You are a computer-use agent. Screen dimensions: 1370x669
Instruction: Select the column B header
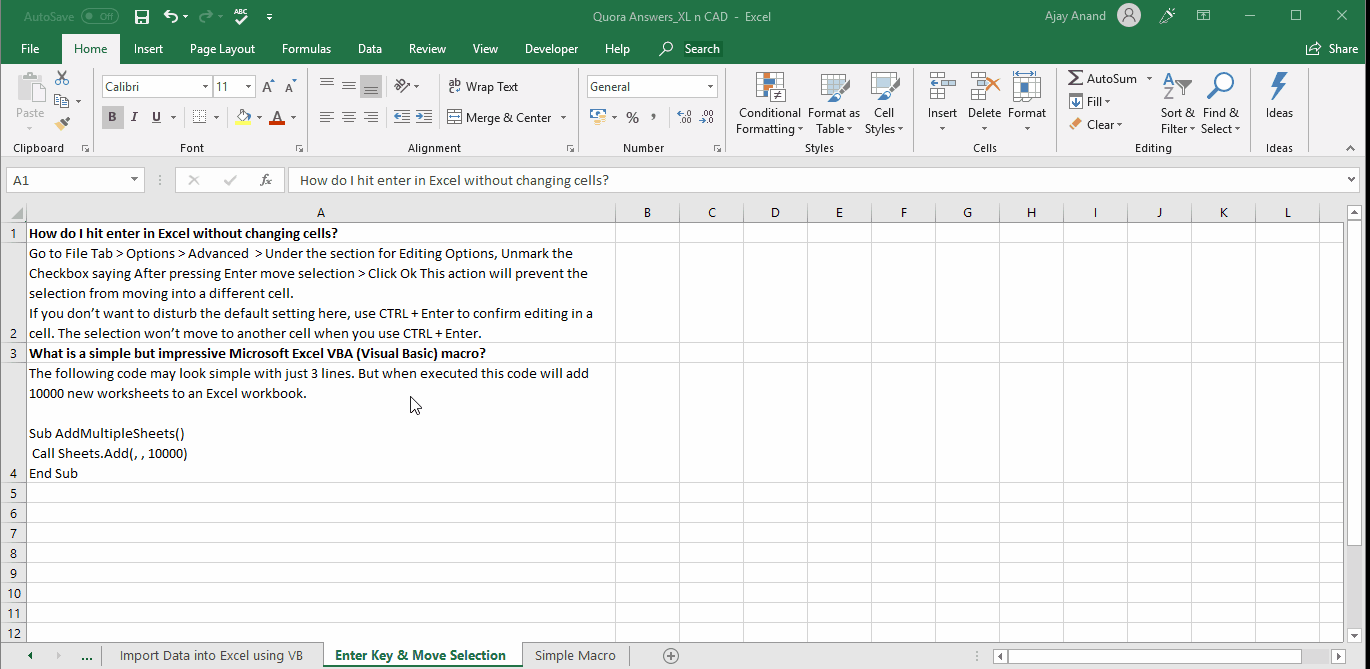coord(647,213)
